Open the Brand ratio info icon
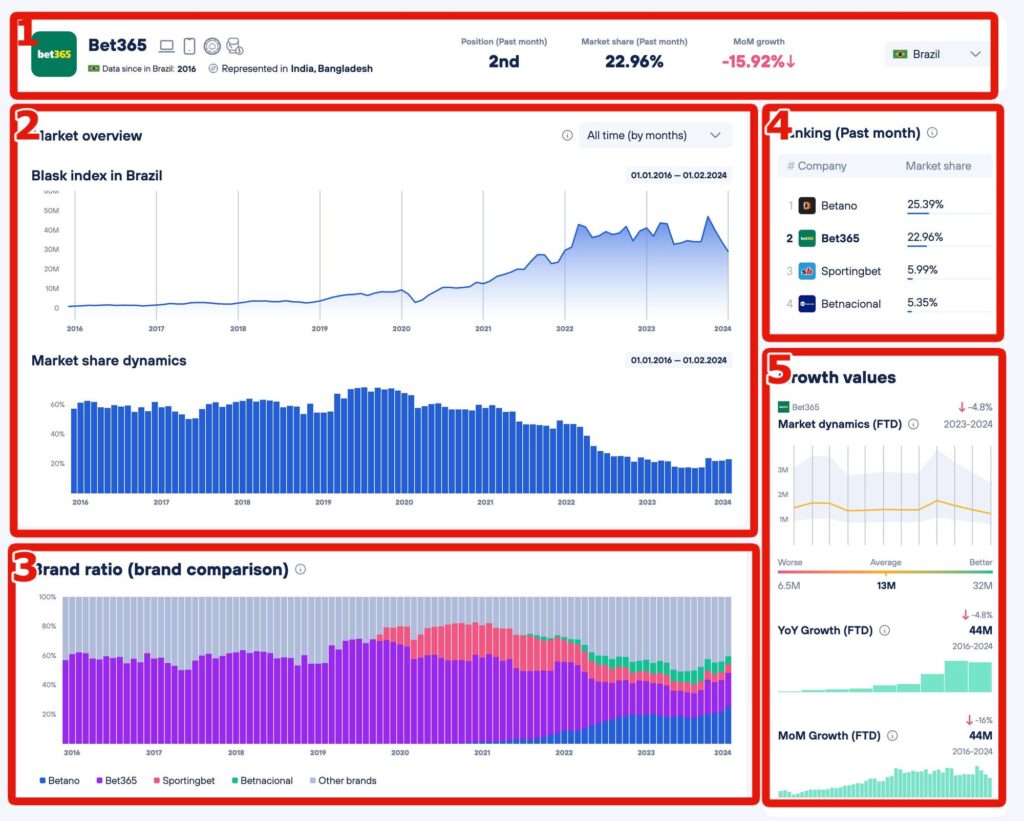 (x=300, y=569)
